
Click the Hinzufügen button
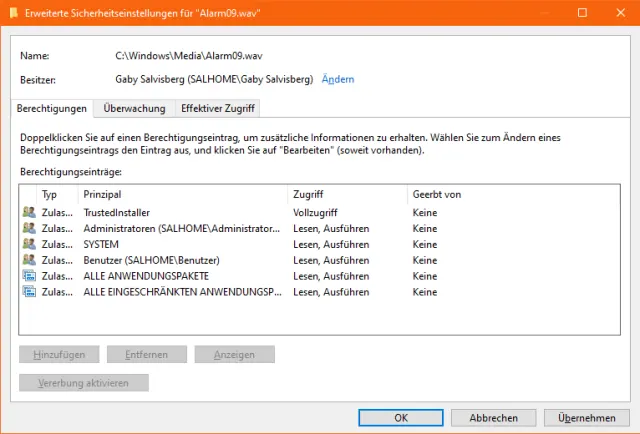tap(59, 354)
